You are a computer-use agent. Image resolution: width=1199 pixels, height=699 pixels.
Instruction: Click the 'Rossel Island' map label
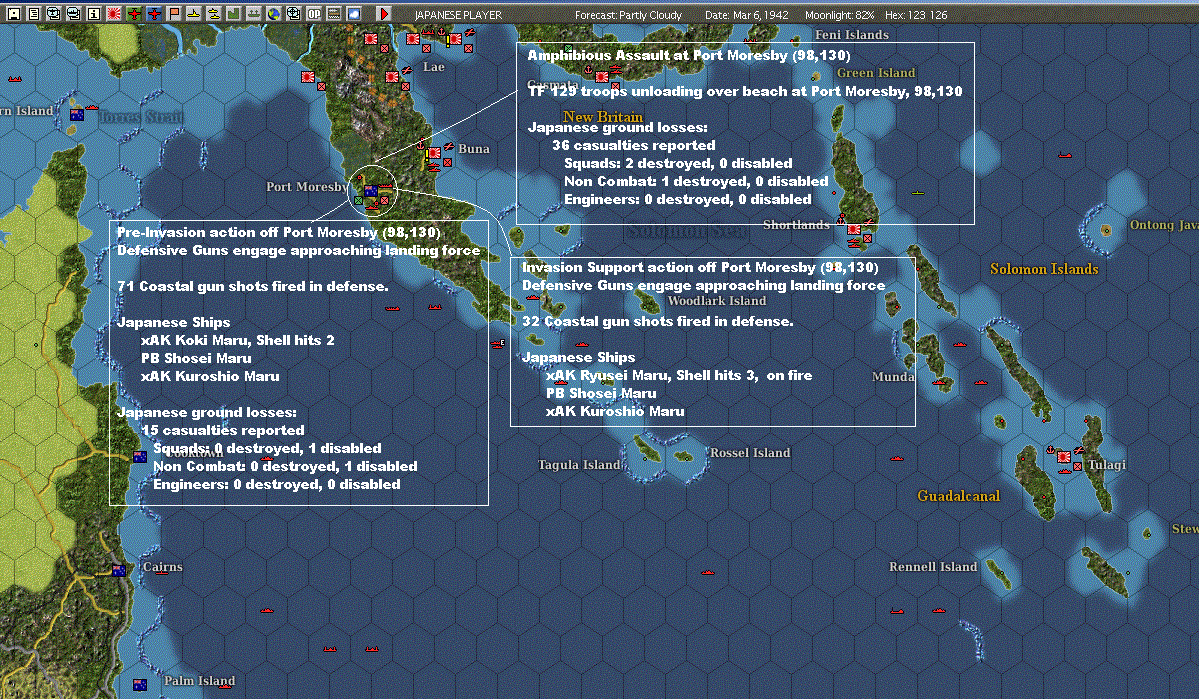pyautogui.click(x=750, y=453)
